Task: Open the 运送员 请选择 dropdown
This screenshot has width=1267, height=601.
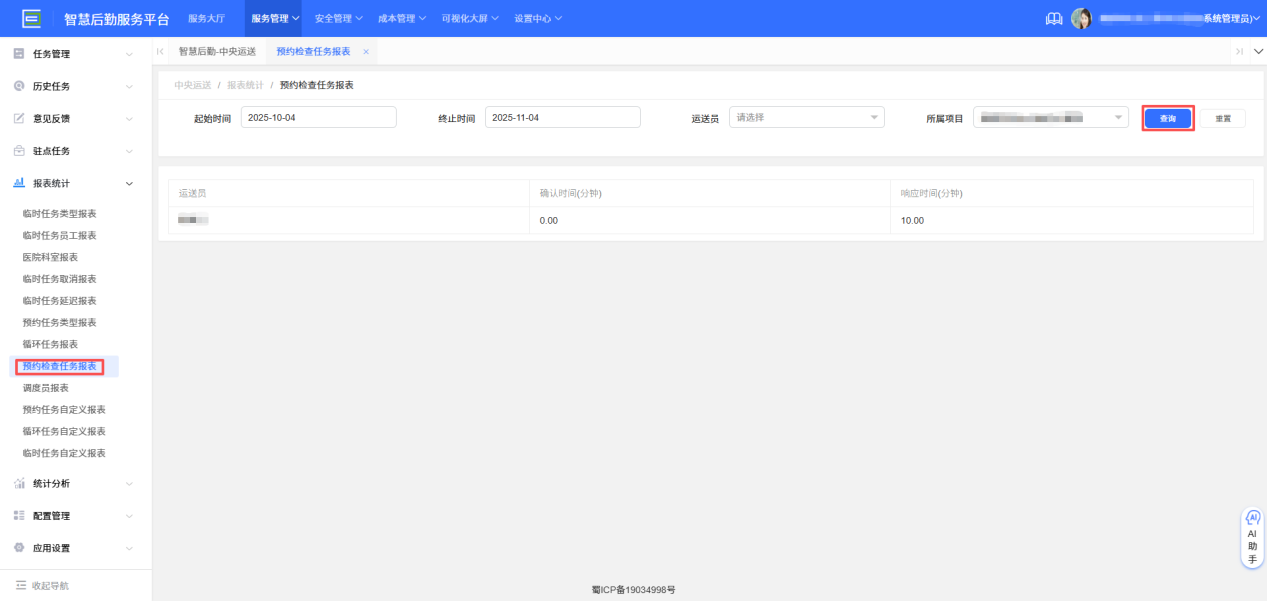Action: pyautogui.click(x=805, y=117)
